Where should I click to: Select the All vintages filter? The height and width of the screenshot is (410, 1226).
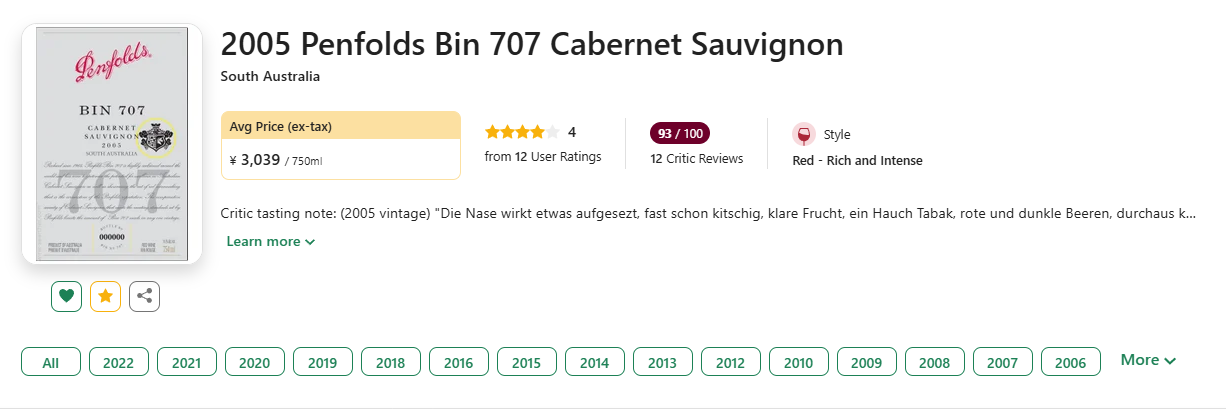[x=51, y=362]
